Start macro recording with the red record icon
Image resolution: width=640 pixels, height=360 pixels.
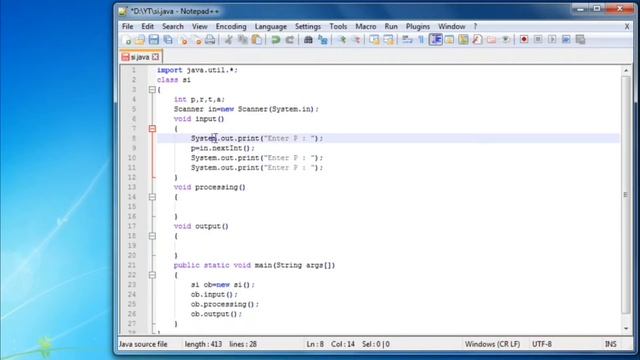coord(524,40)
